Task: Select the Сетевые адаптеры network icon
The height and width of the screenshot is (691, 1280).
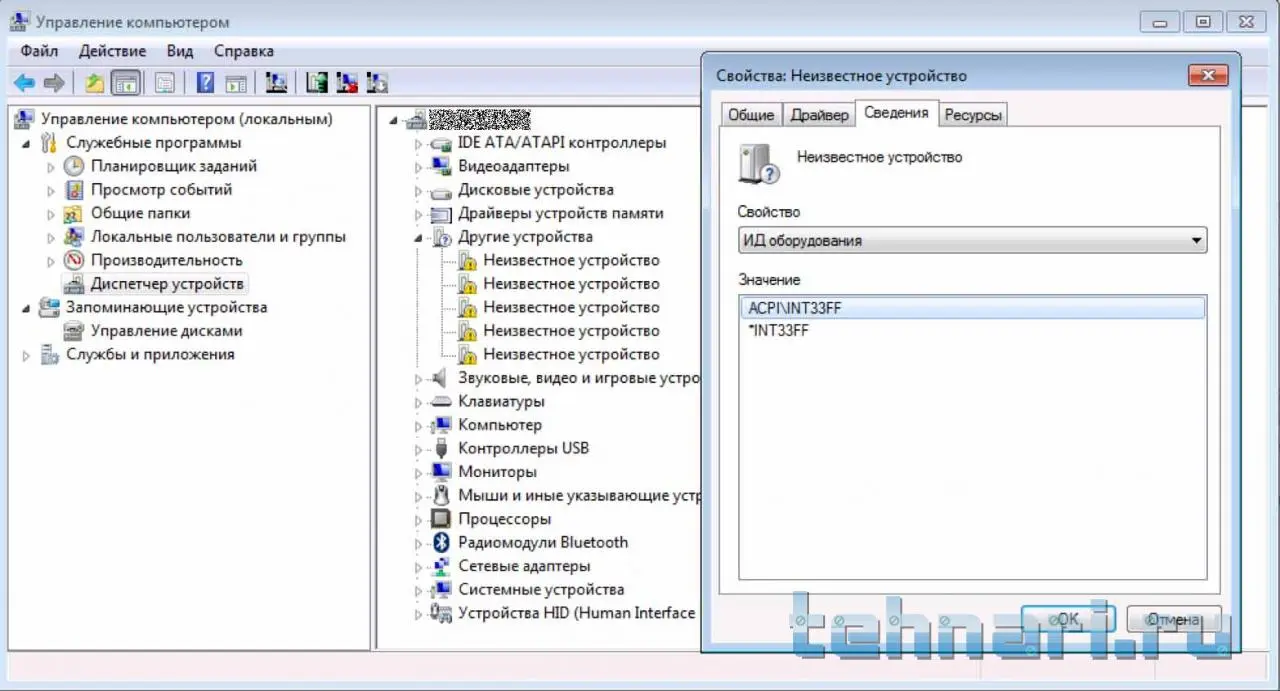Action: coord(441,566)
